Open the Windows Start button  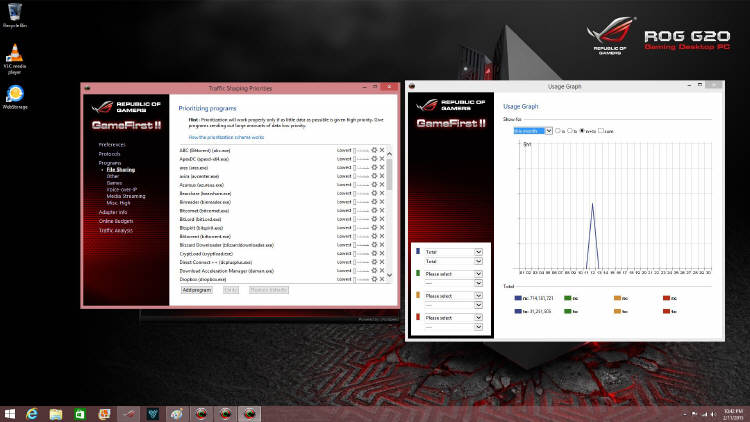[x=10, y=414]
